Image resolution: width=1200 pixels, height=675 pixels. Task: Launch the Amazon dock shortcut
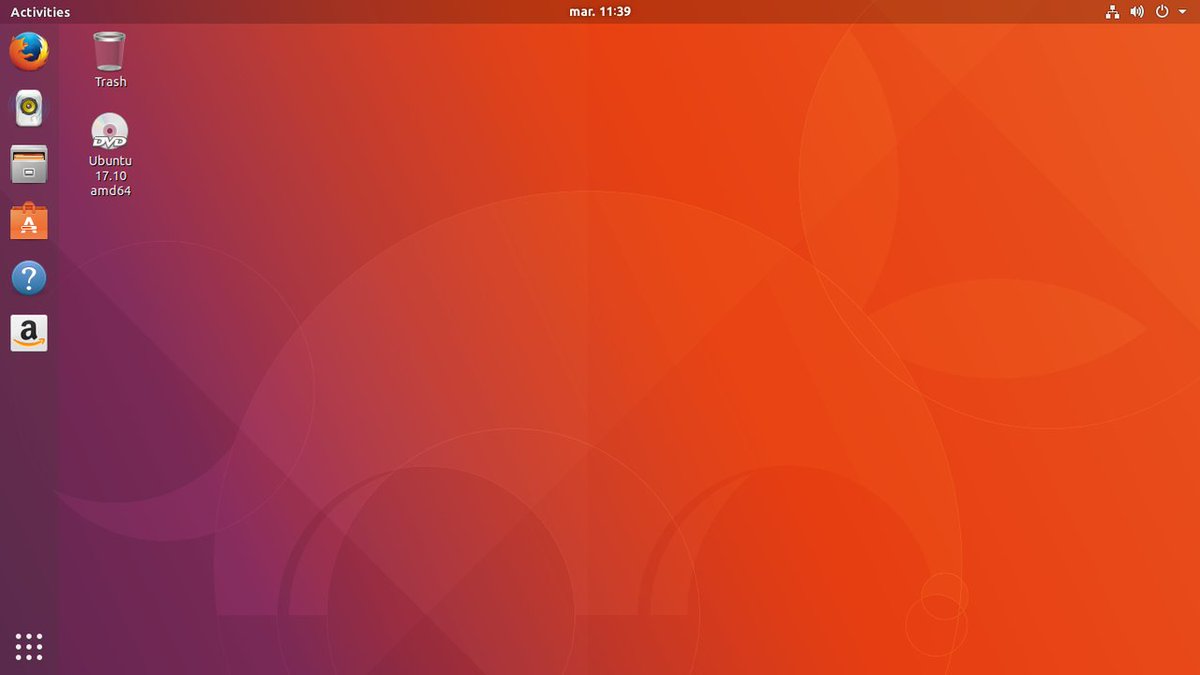click(x=29, y=334)
